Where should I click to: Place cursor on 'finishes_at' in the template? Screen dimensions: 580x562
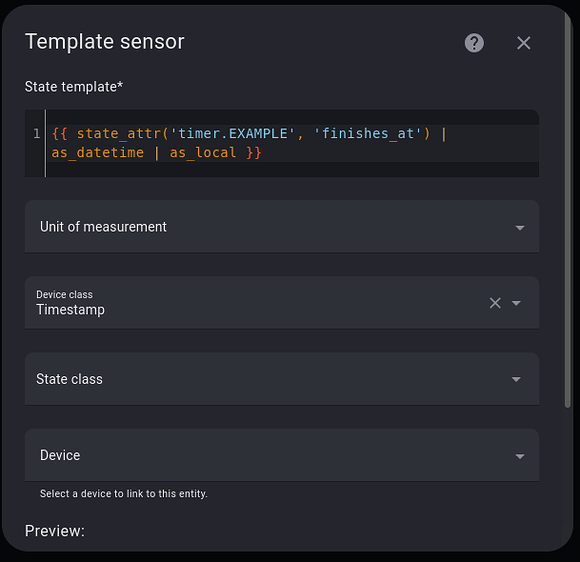[368, 133]
